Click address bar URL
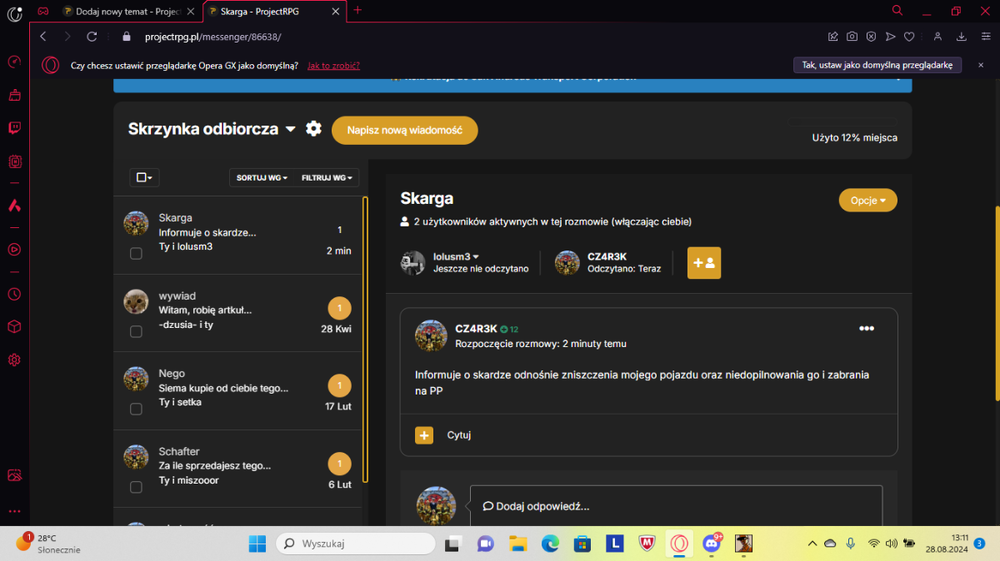Viewport: 1000px width, 561px height. coord(213,37)
